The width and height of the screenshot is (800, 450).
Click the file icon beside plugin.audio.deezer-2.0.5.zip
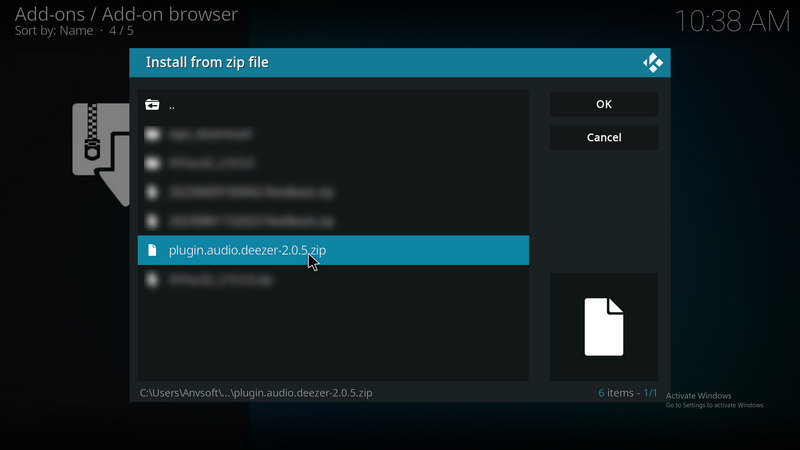click(x=152, y=250)
